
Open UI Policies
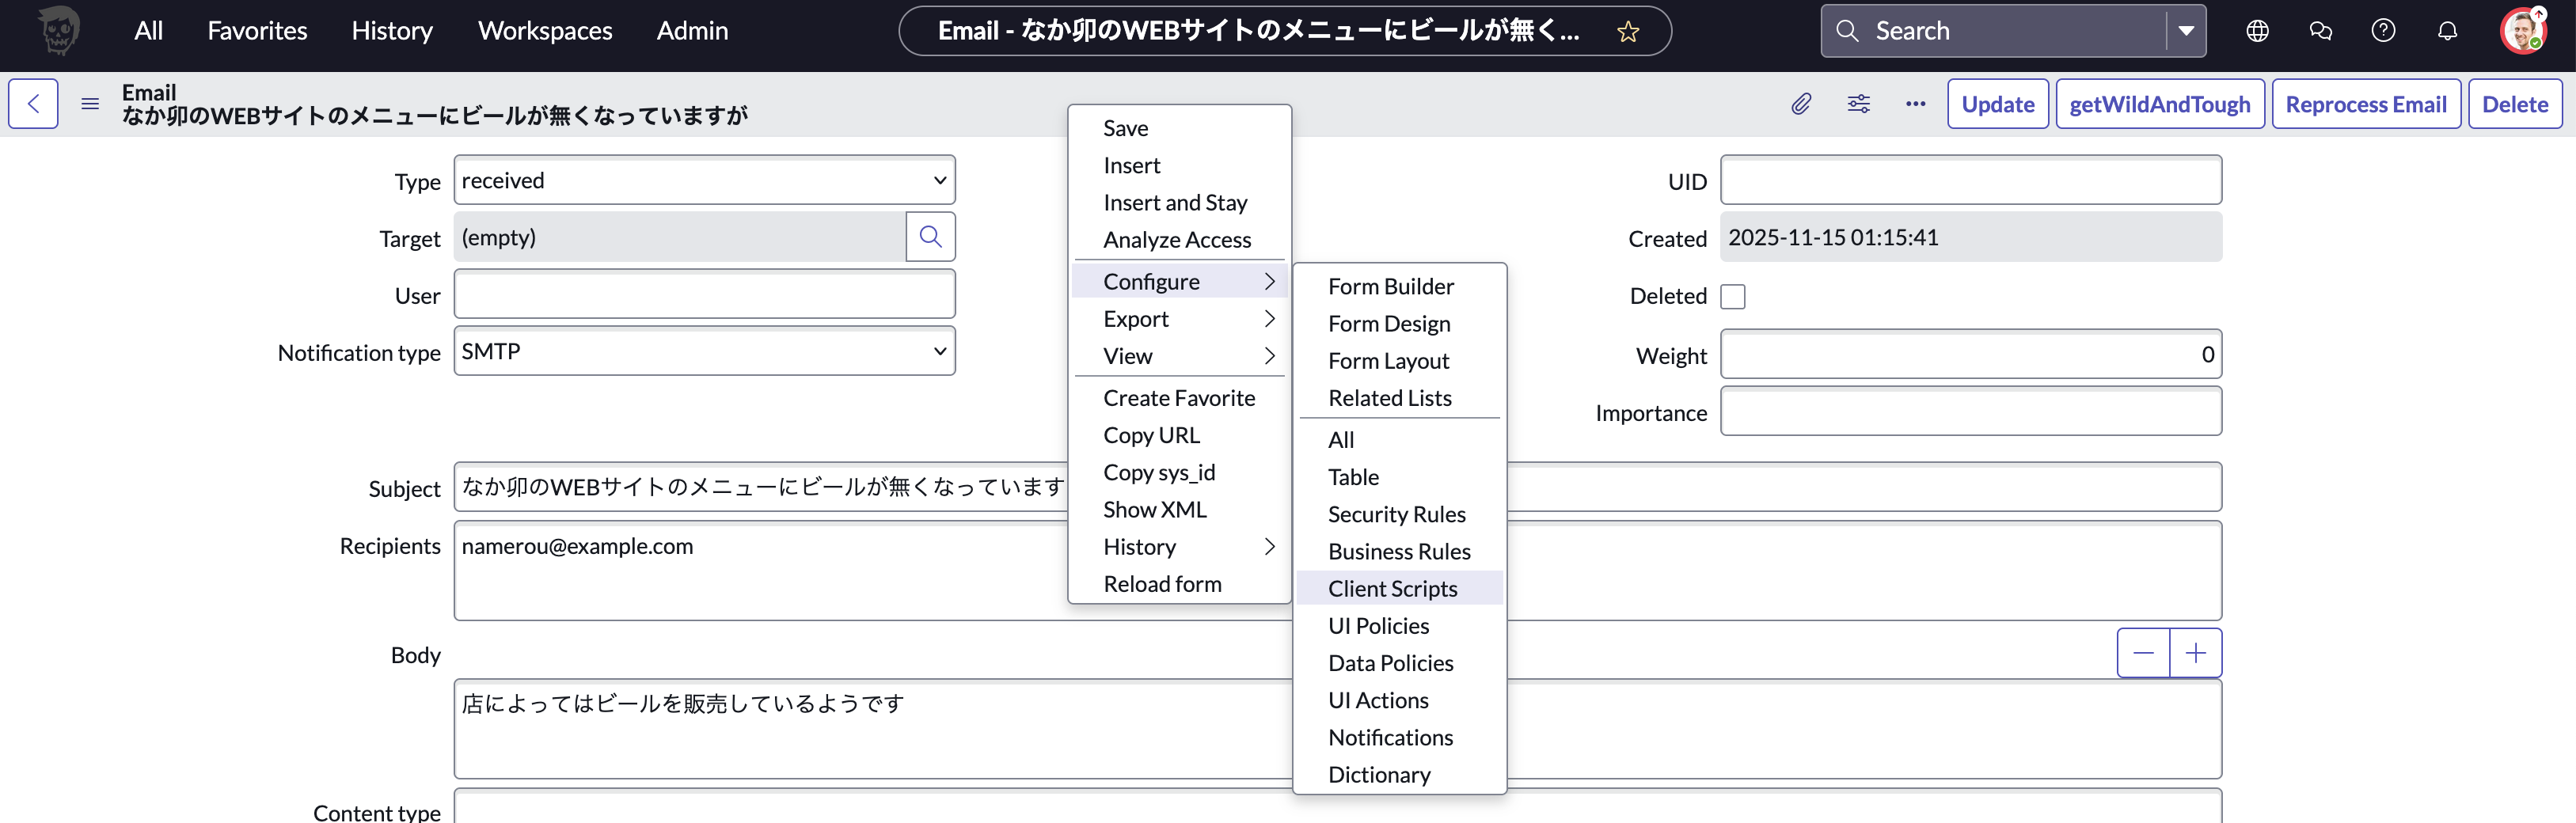click(x=1399, y=626)
